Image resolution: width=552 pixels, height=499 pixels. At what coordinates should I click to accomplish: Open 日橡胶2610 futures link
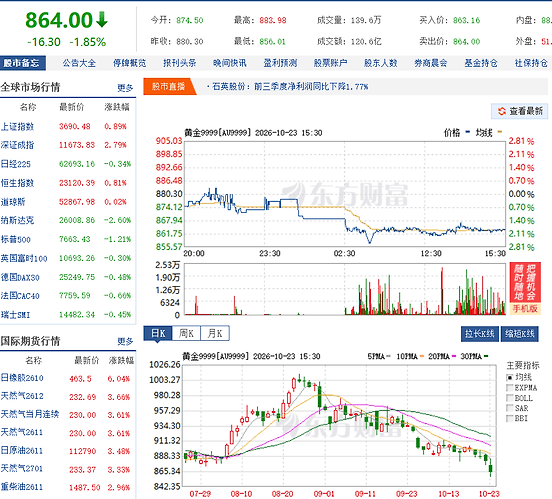[x=22, y=378]
